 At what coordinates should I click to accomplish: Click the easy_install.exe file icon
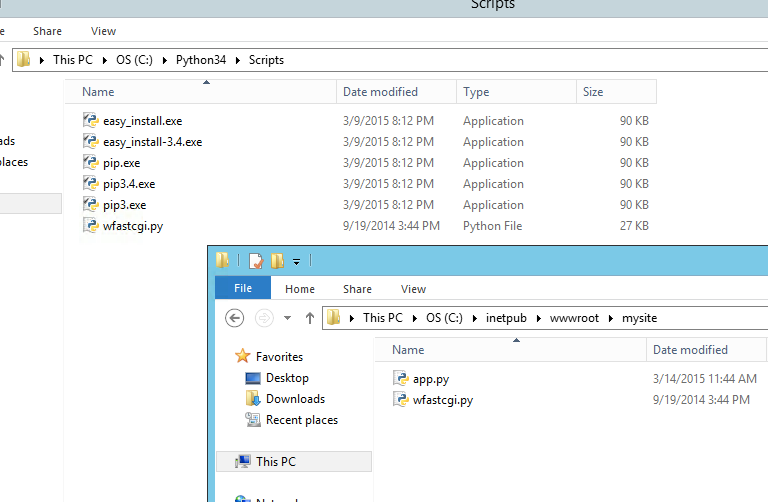(x=91, y=120)
